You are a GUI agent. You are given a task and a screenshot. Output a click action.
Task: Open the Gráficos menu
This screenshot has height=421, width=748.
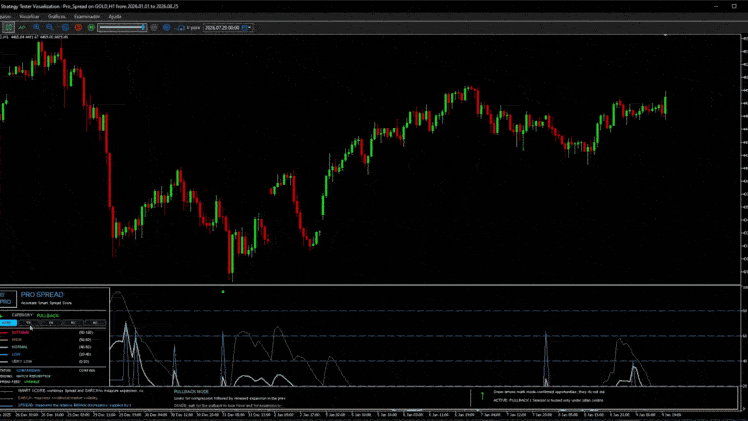57,17
